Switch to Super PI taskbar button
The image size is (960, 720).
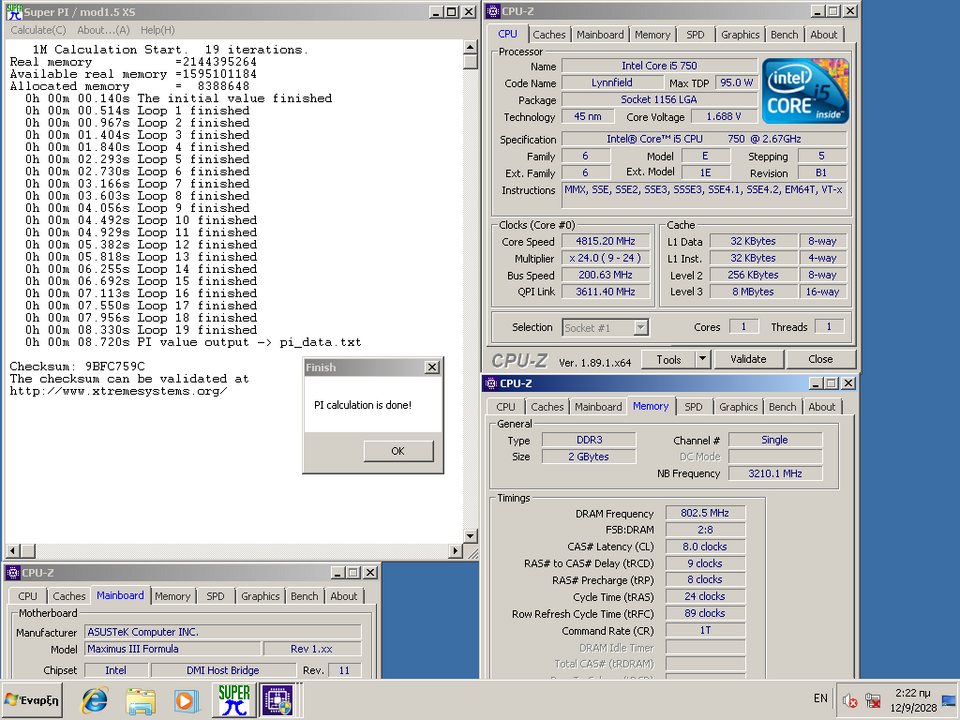coord(234,700)
